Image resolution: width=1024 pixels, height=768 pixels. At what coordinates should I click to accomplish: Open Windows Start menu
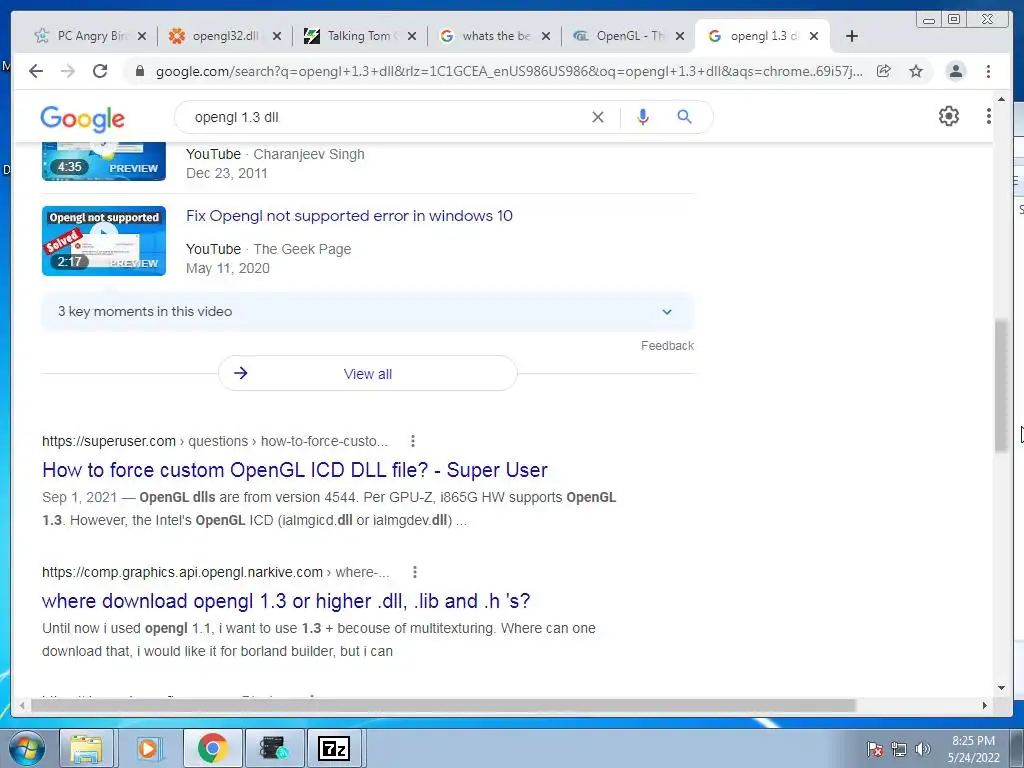[x=27, y=748]
